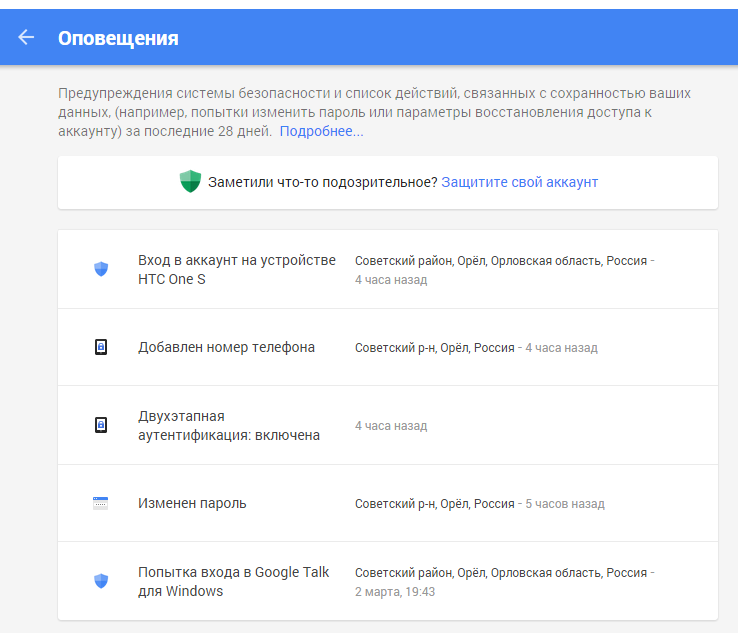This screenshot has width=738, height=633.
Task: Click the phone lock icon beside Двухэтапная аутентификация
Action: tap(100, 425)
